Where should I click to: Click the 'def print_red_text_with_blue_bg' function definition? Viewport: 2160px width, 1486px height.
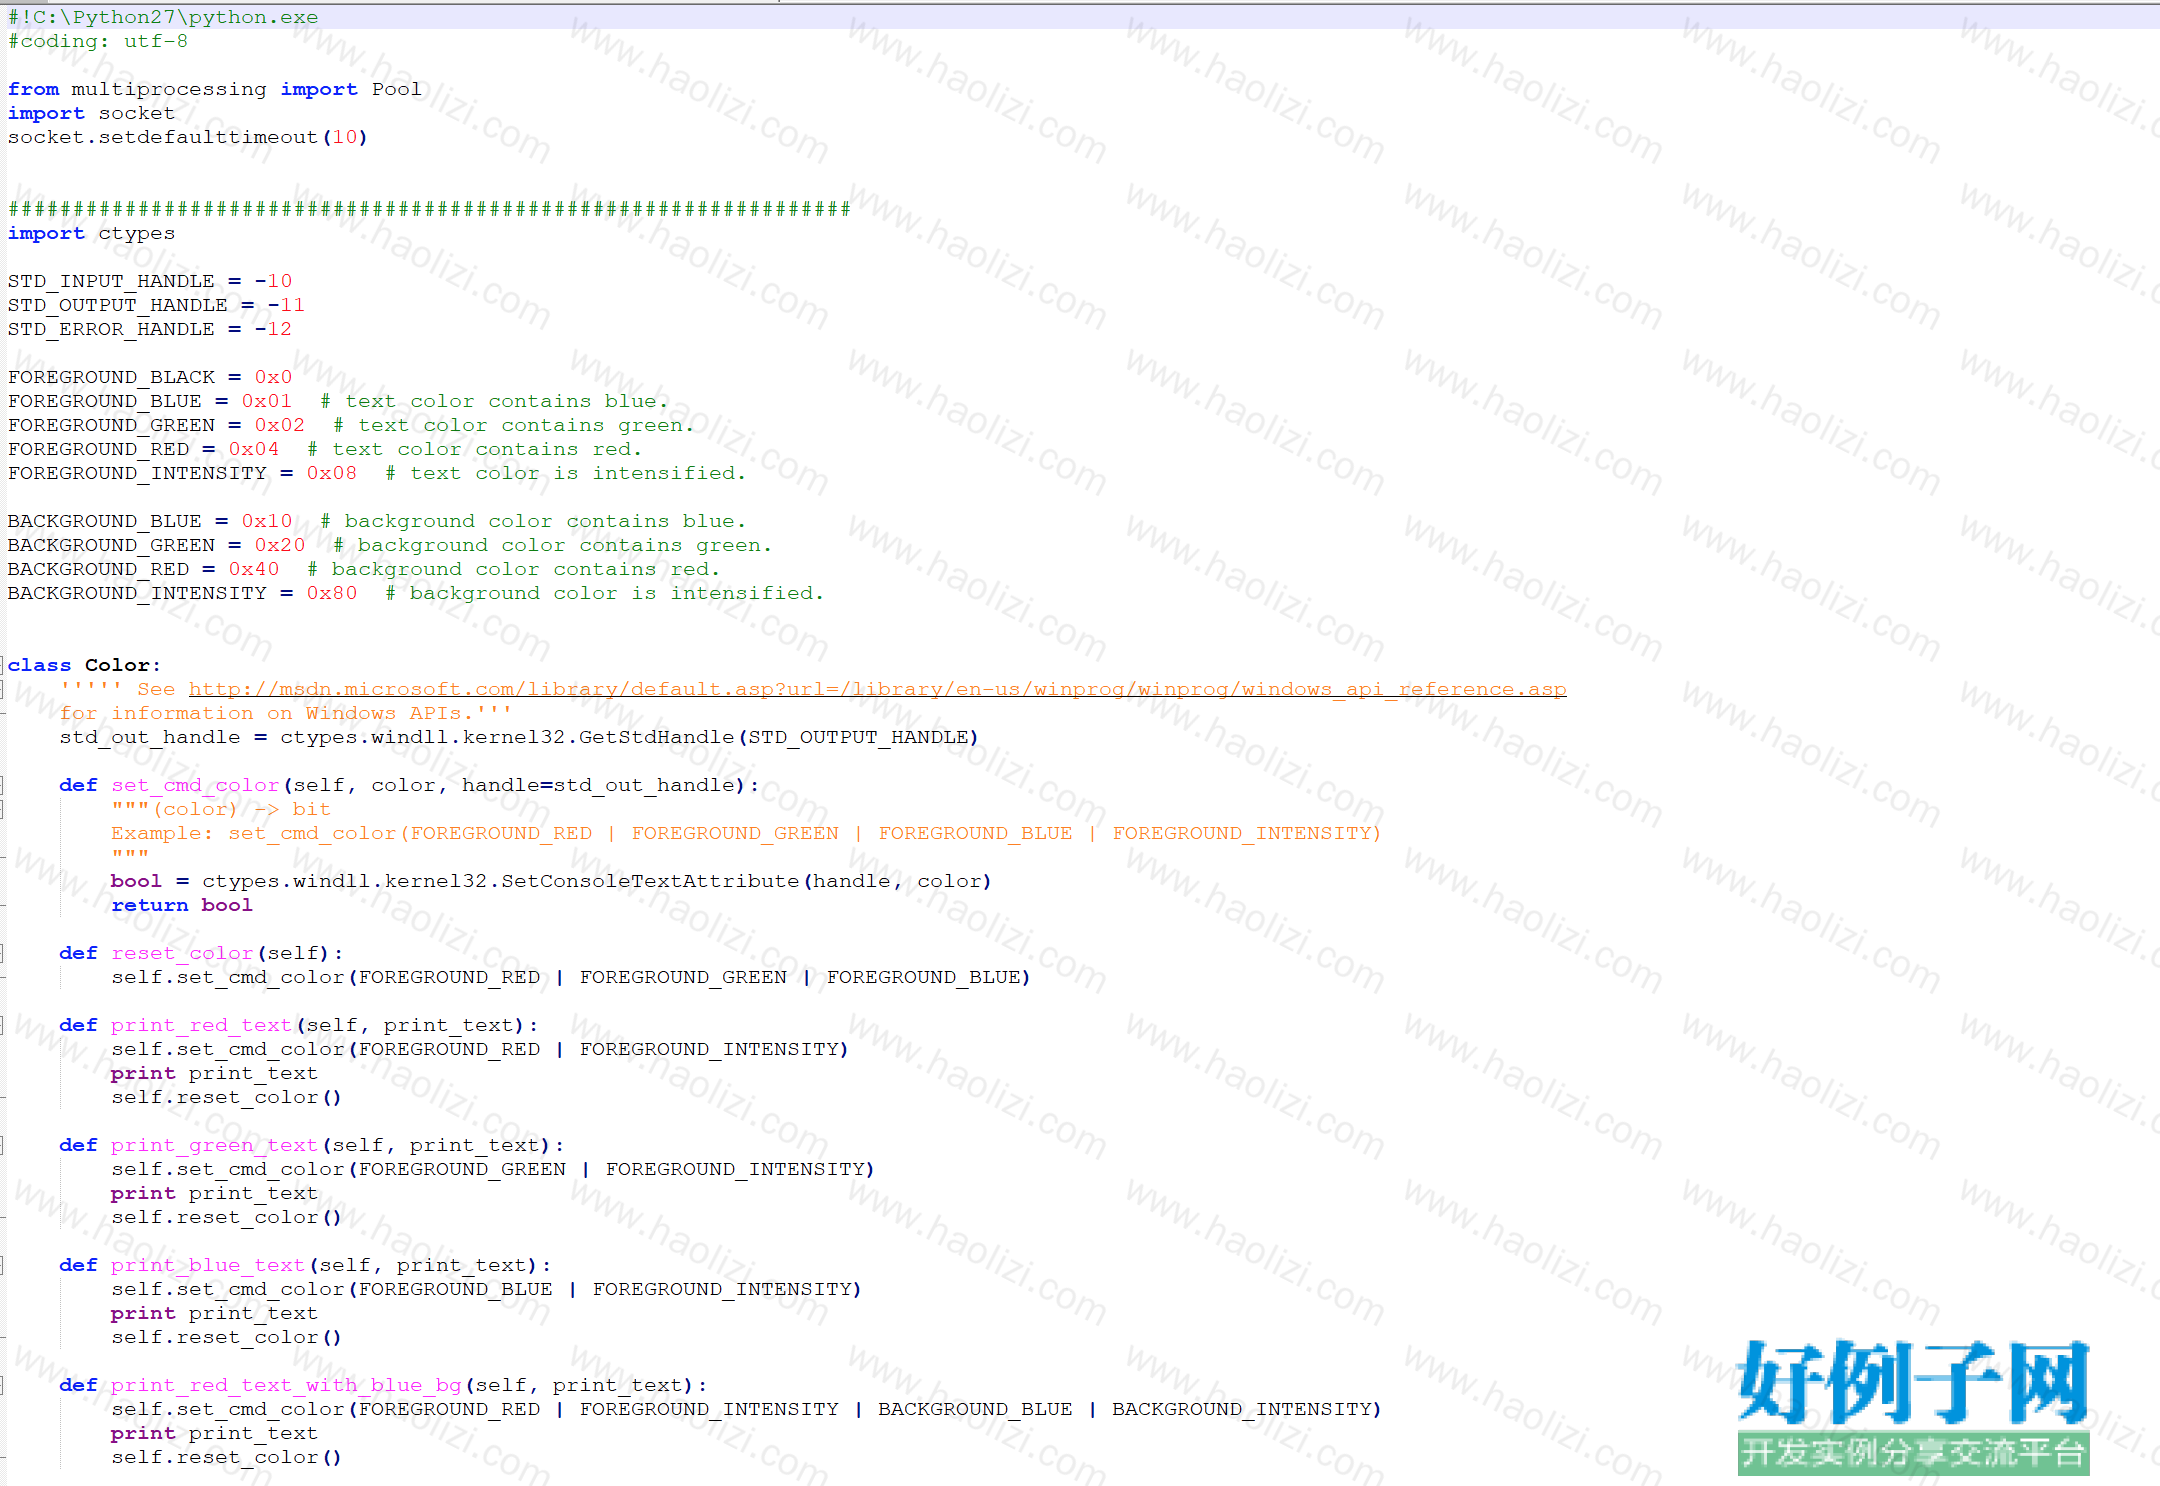tap(383, 1385)
